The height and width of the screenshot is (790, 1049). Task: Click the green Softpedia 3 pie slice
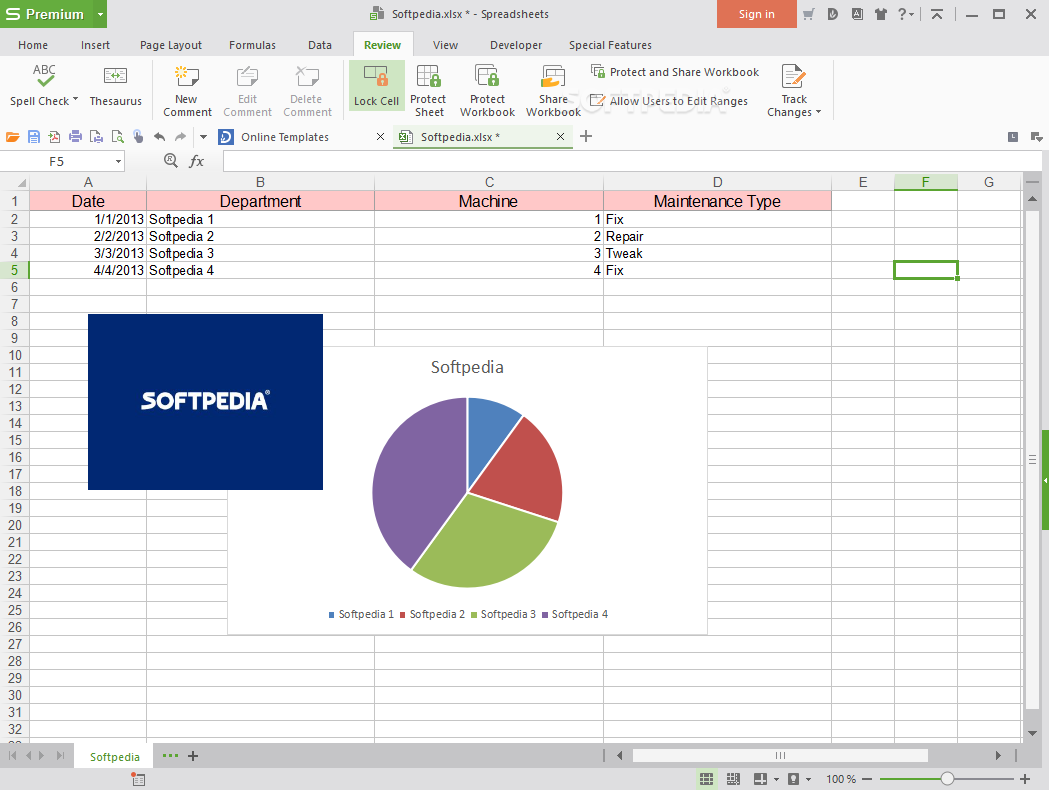click(485, 543)
